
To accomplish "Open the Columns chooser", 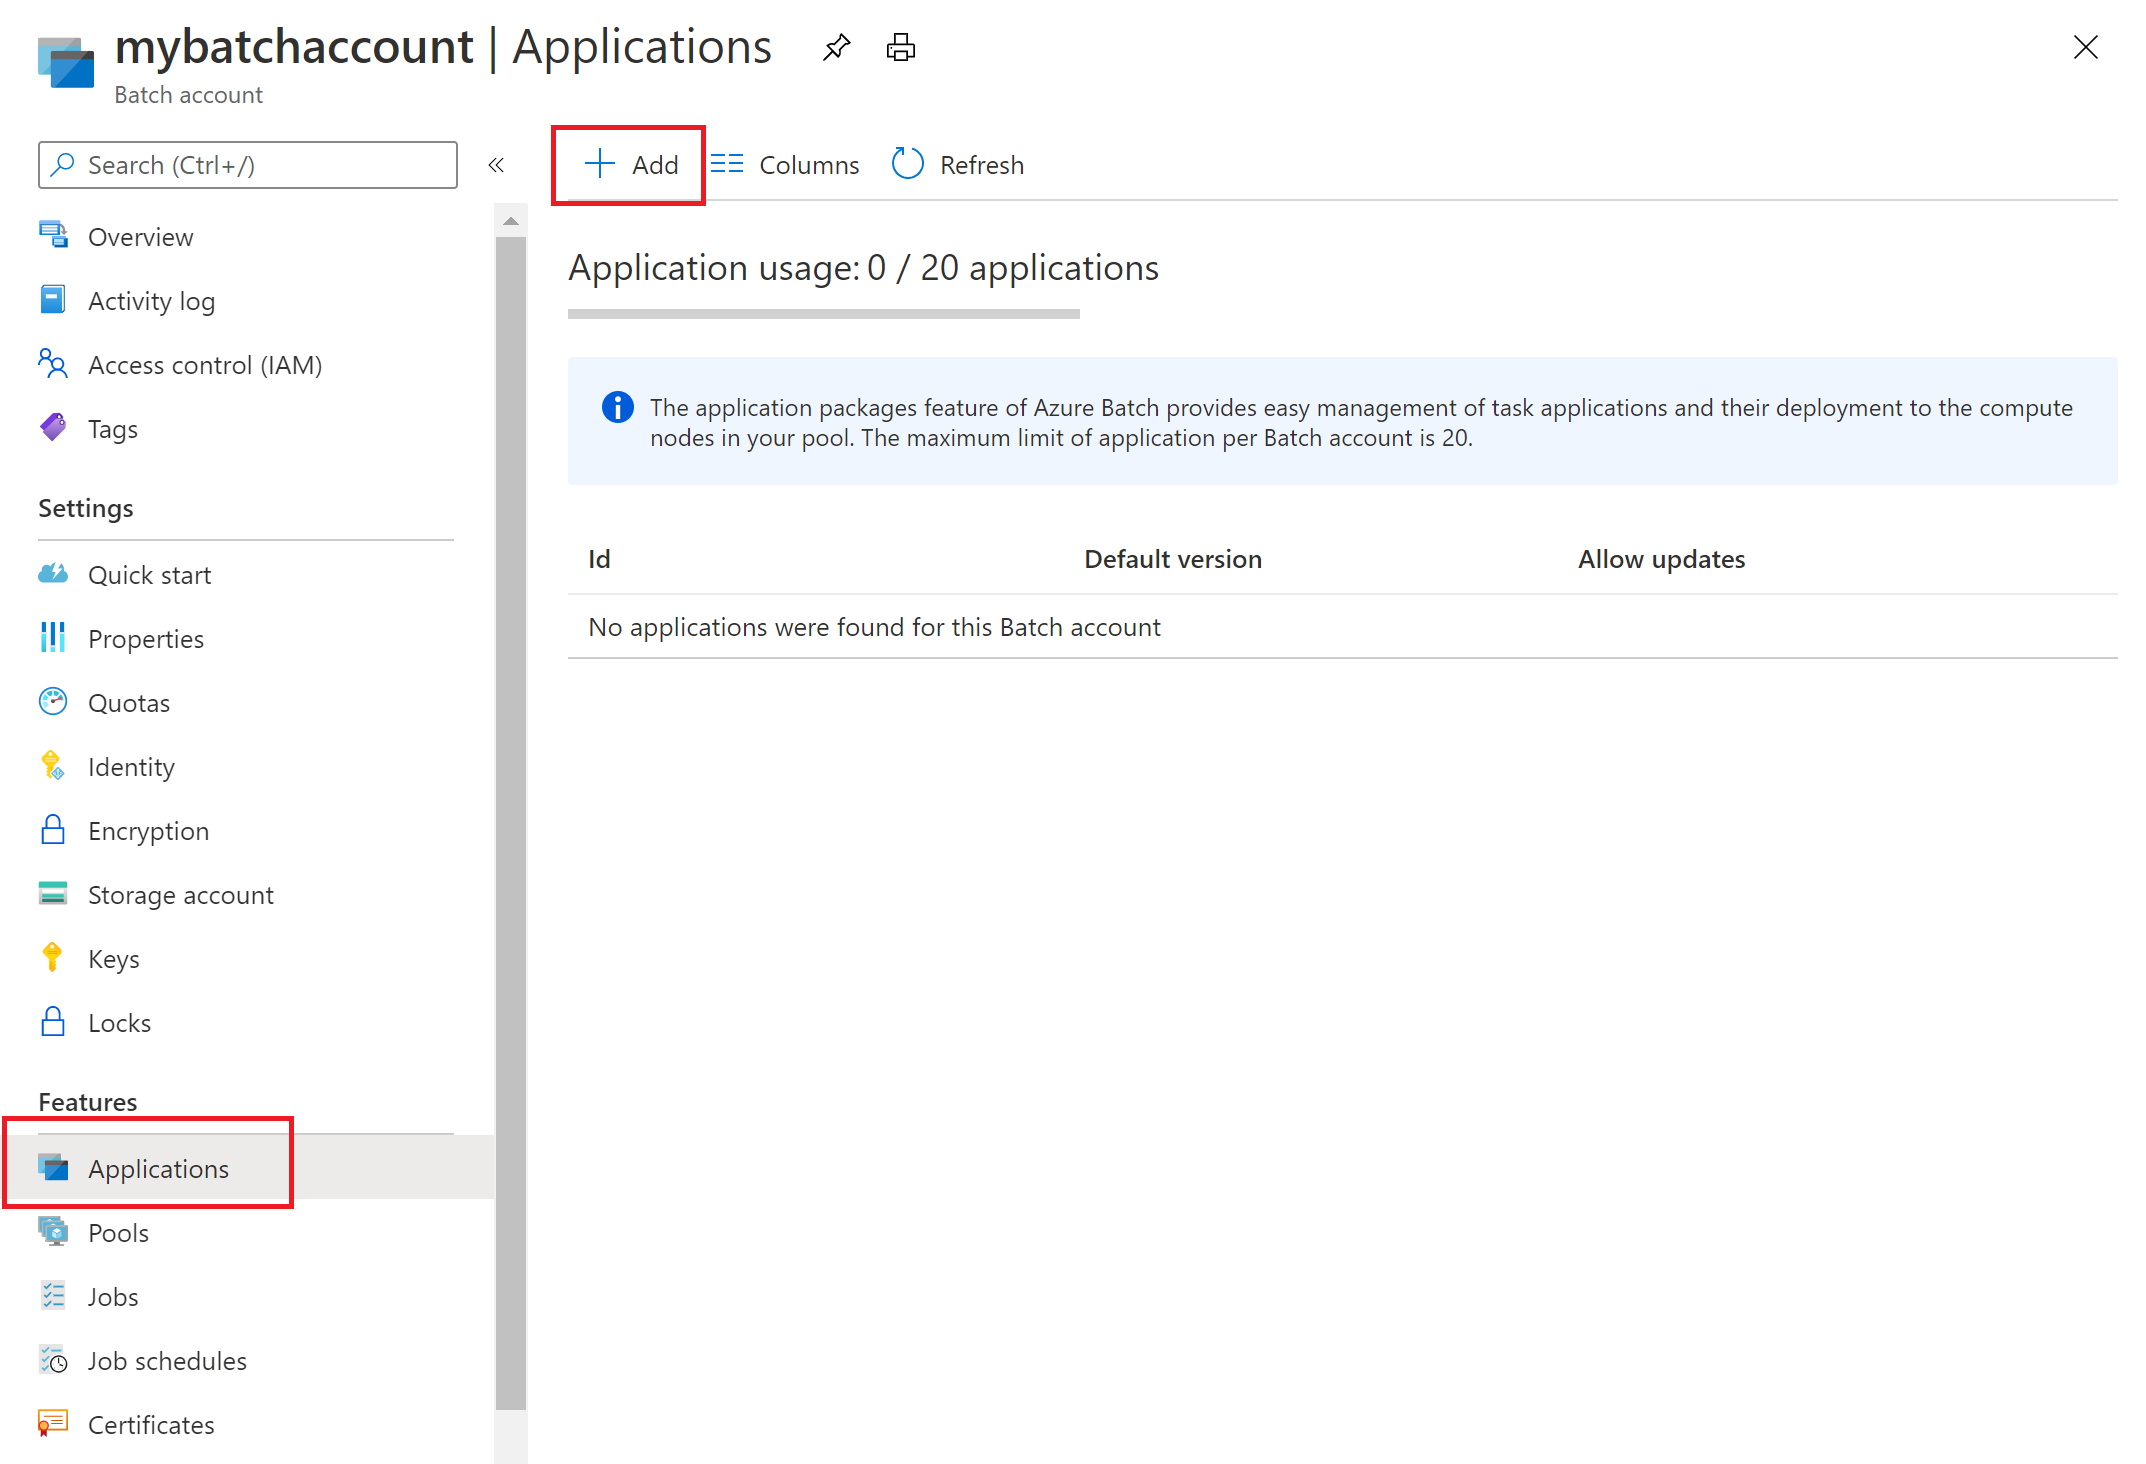I will [x=786, y=165].
